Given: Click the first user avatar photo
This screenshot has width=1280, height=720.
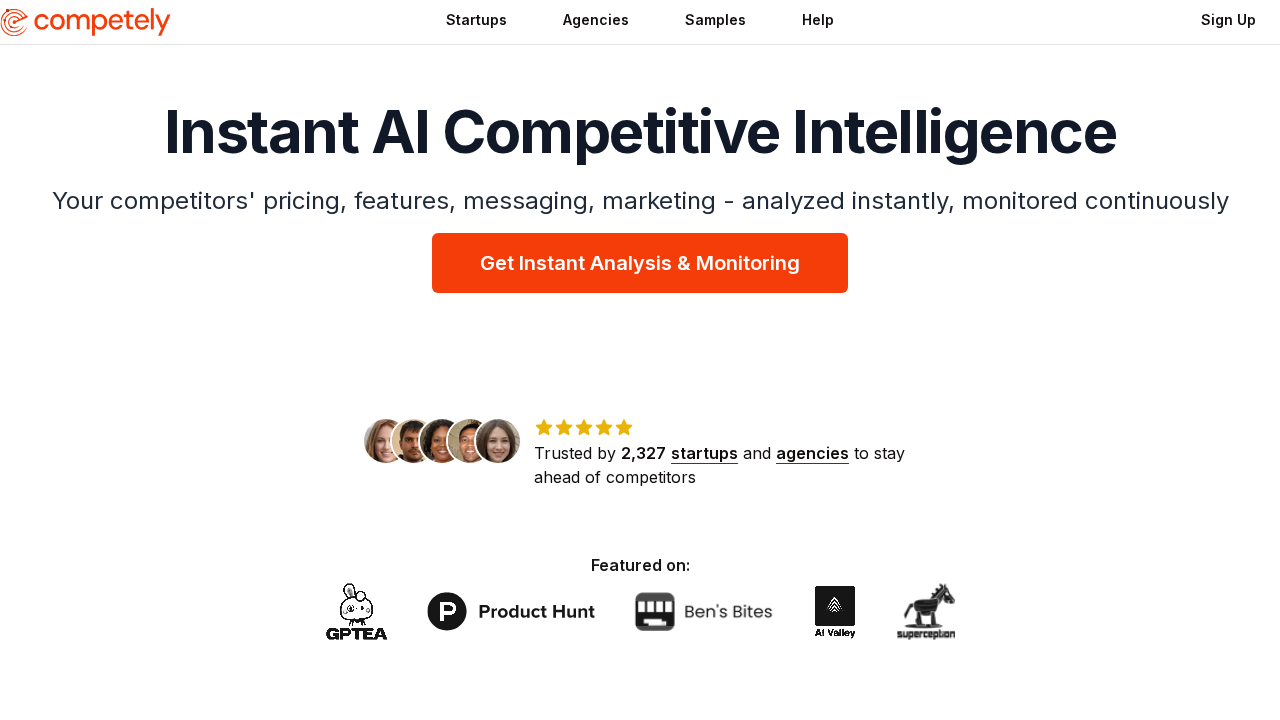Looking at the screenshot, I should [382, 441].
